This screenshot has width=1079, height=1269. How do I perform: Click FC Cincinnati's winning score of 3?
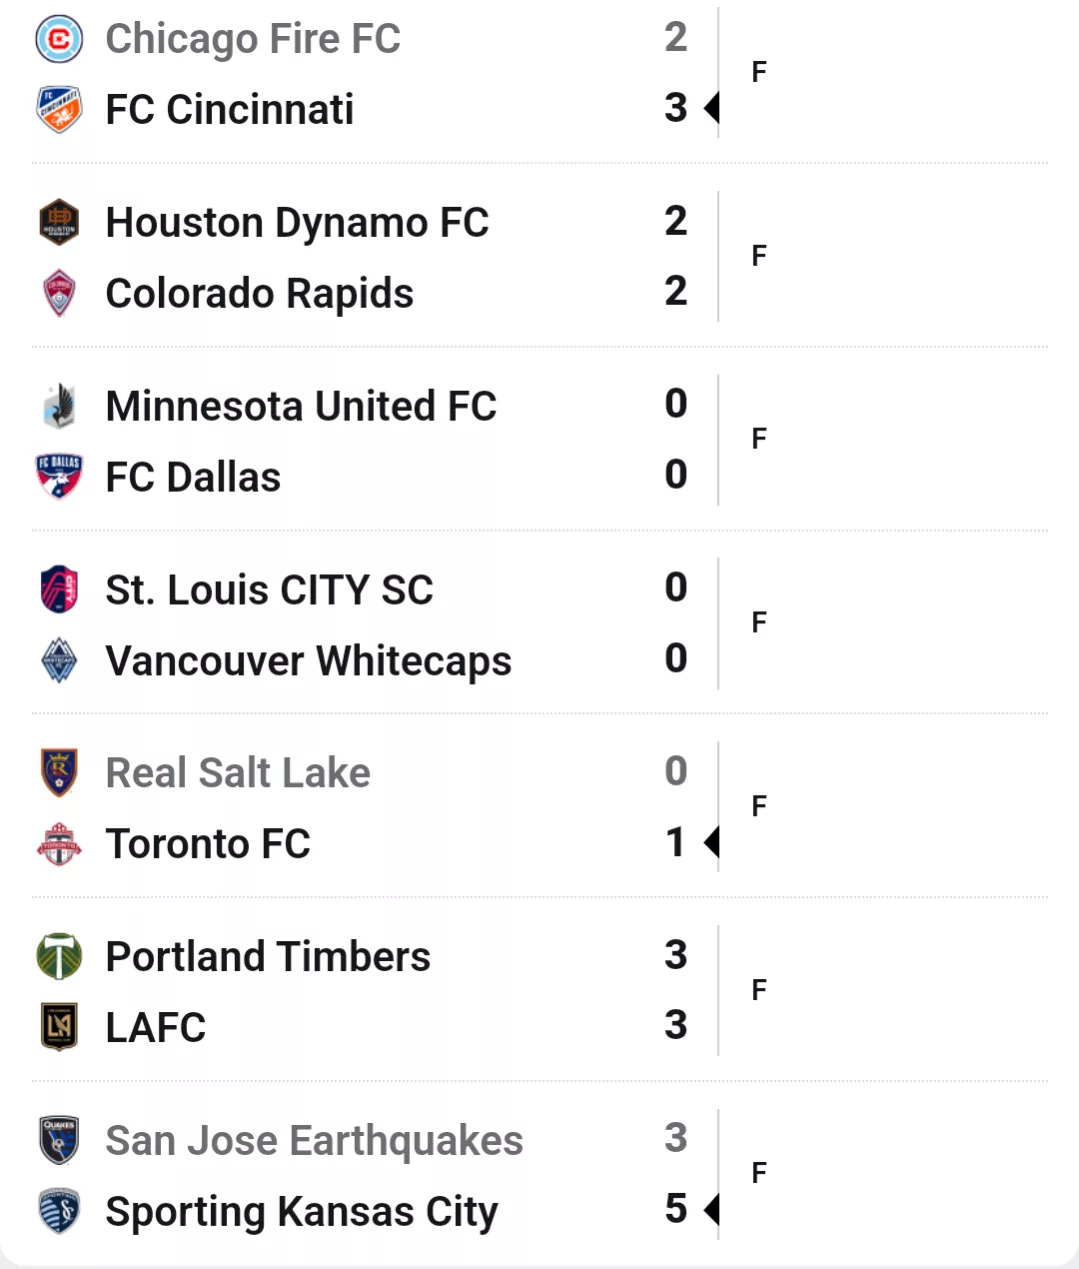click(676, 108)
